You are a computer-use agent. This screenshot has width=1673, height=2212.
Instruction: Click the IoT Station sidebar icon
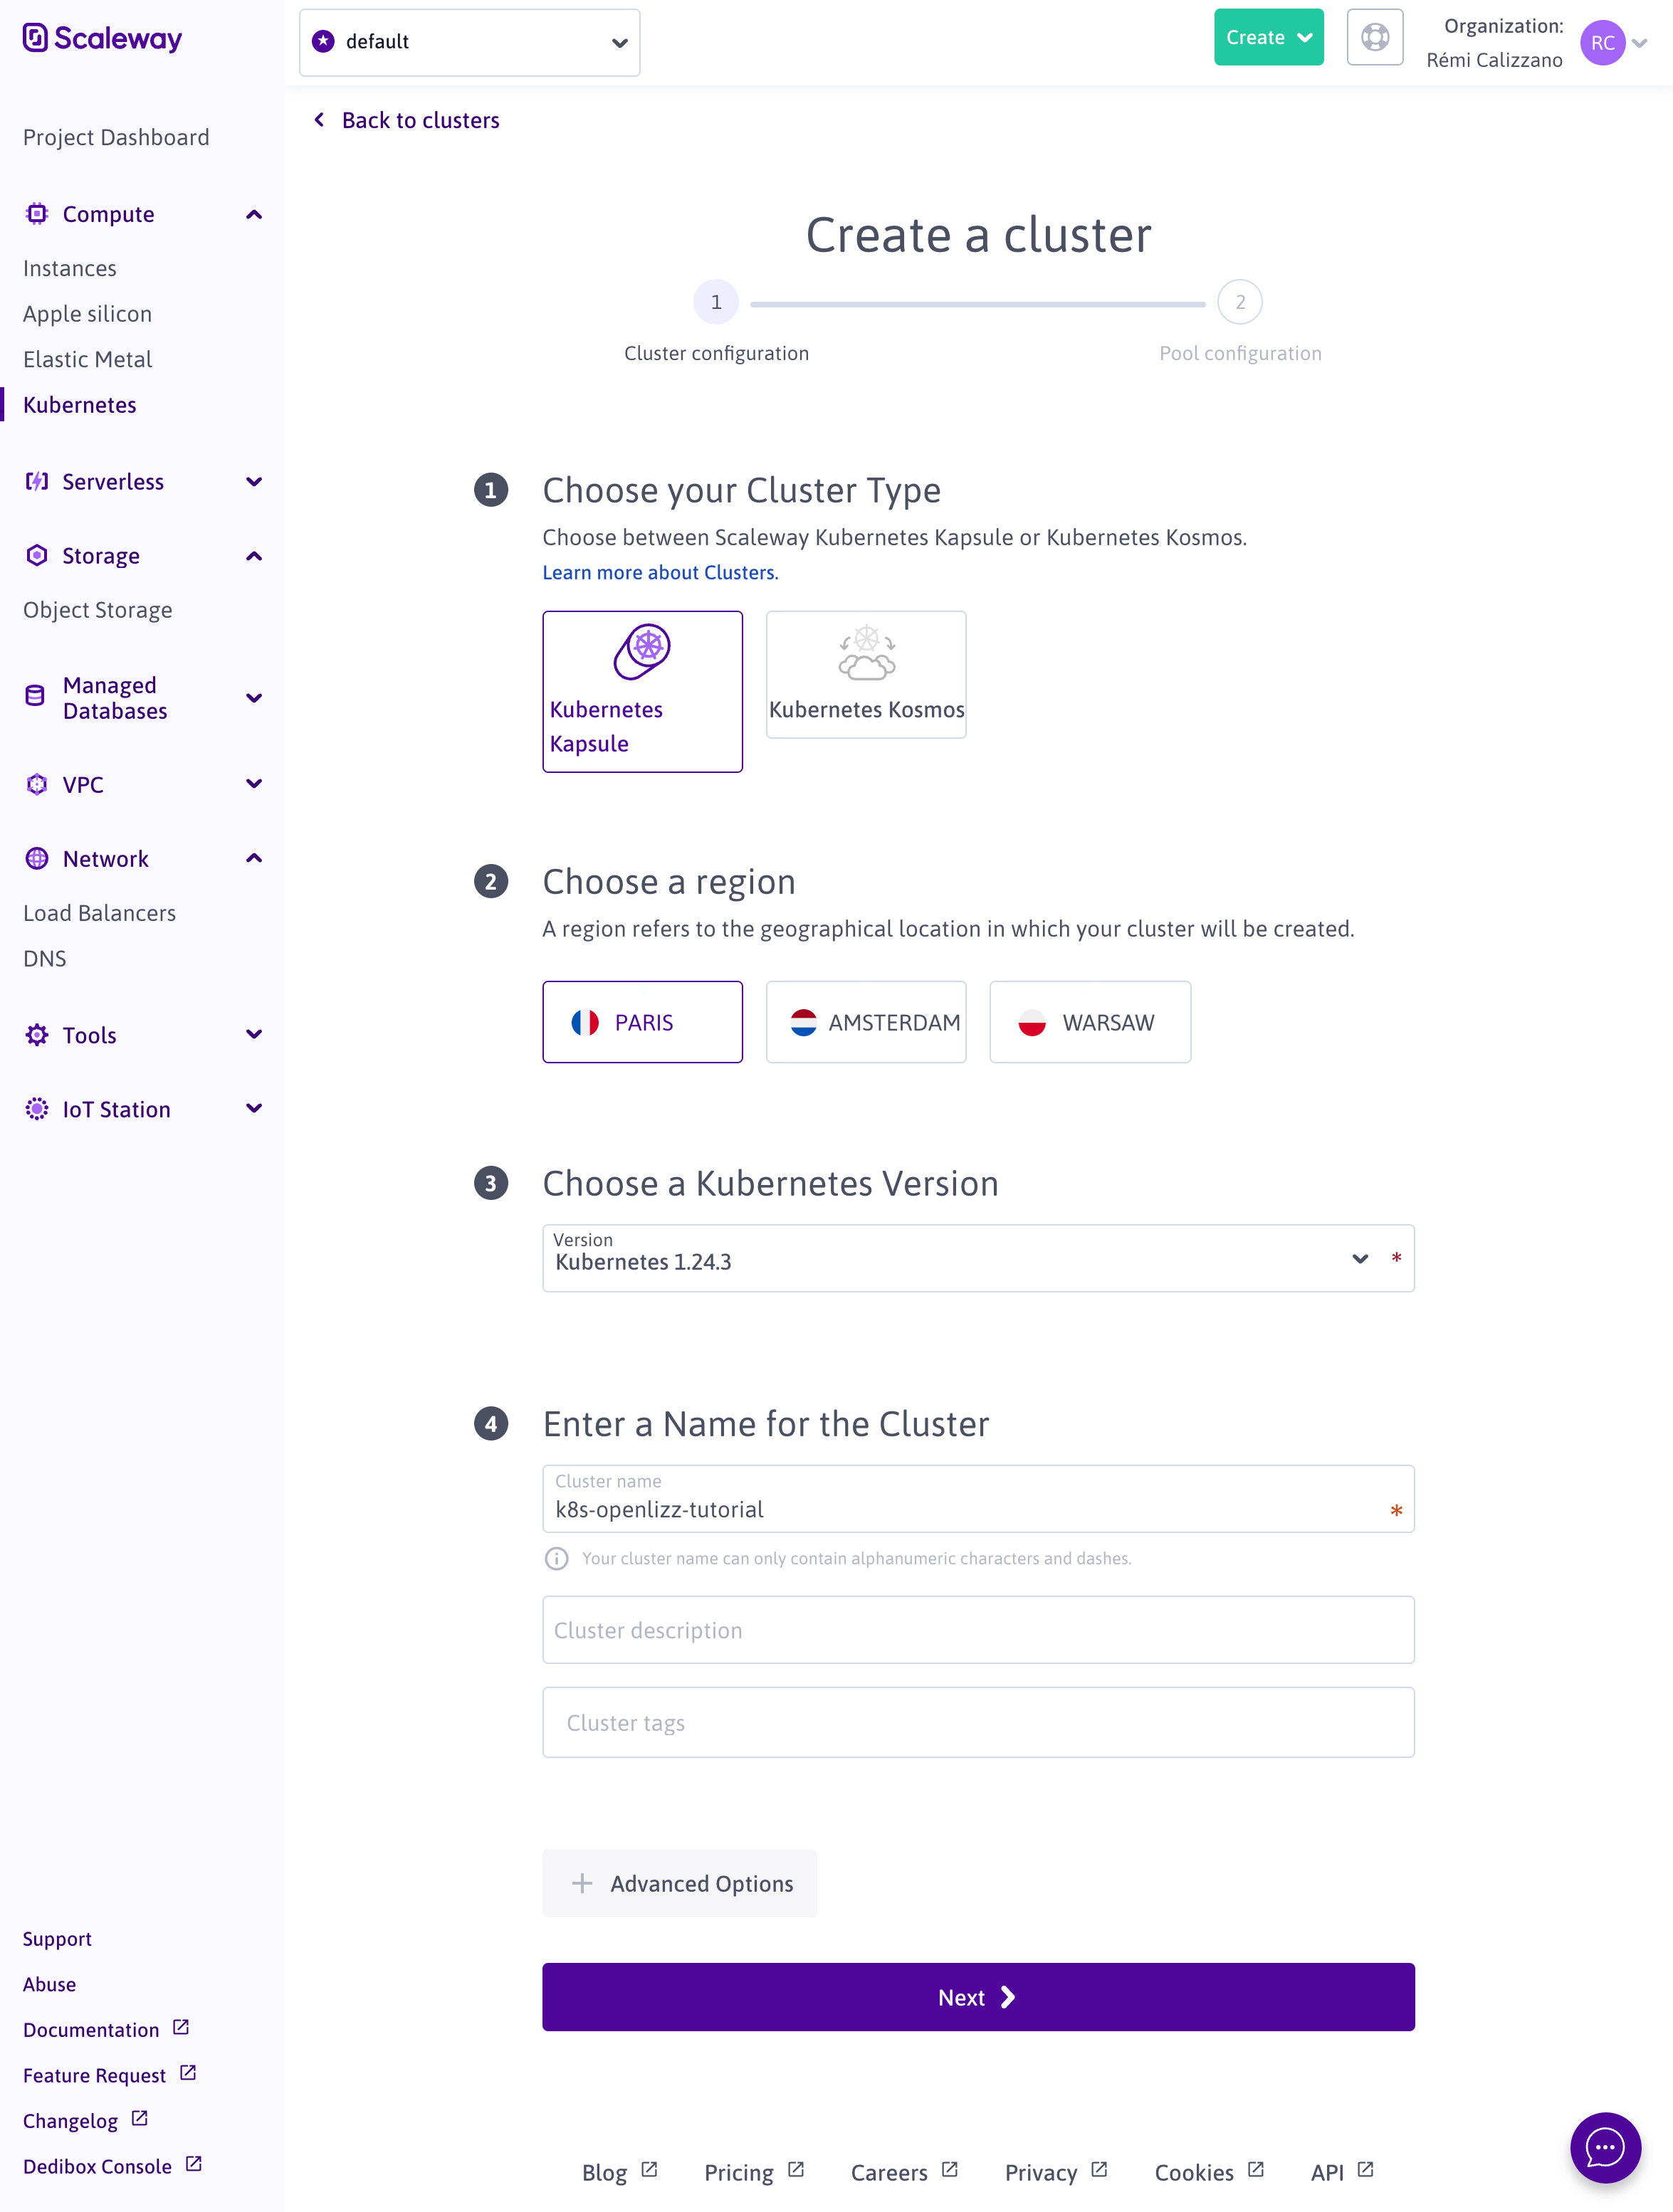point(37,1109)
